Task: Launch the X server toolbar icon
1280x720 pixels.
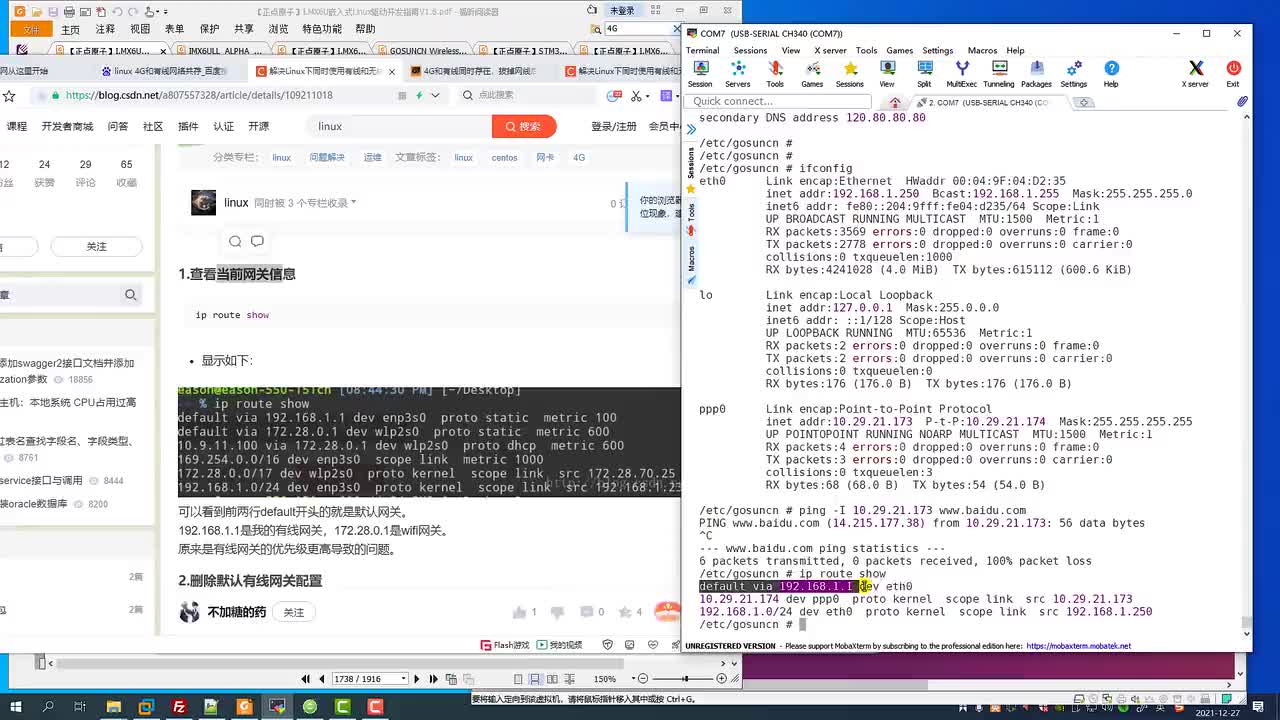Action: 1196,73
